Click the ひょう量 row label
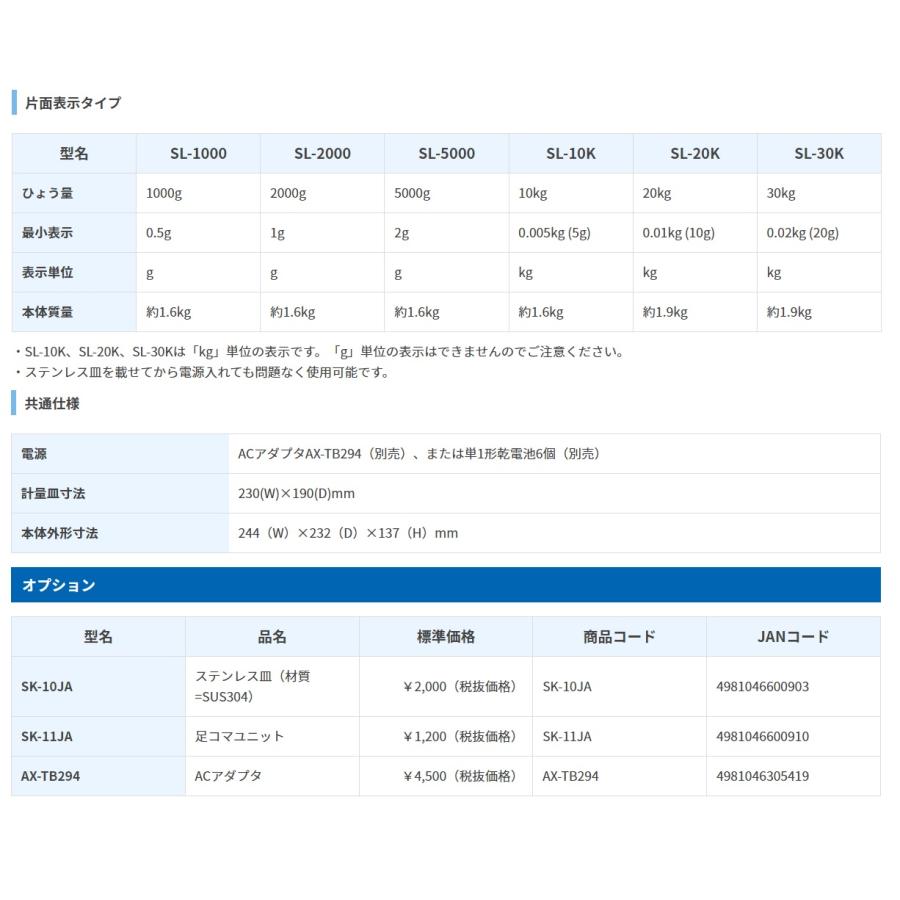This screenshot has width=900, height=900. (x=46, y=193)
